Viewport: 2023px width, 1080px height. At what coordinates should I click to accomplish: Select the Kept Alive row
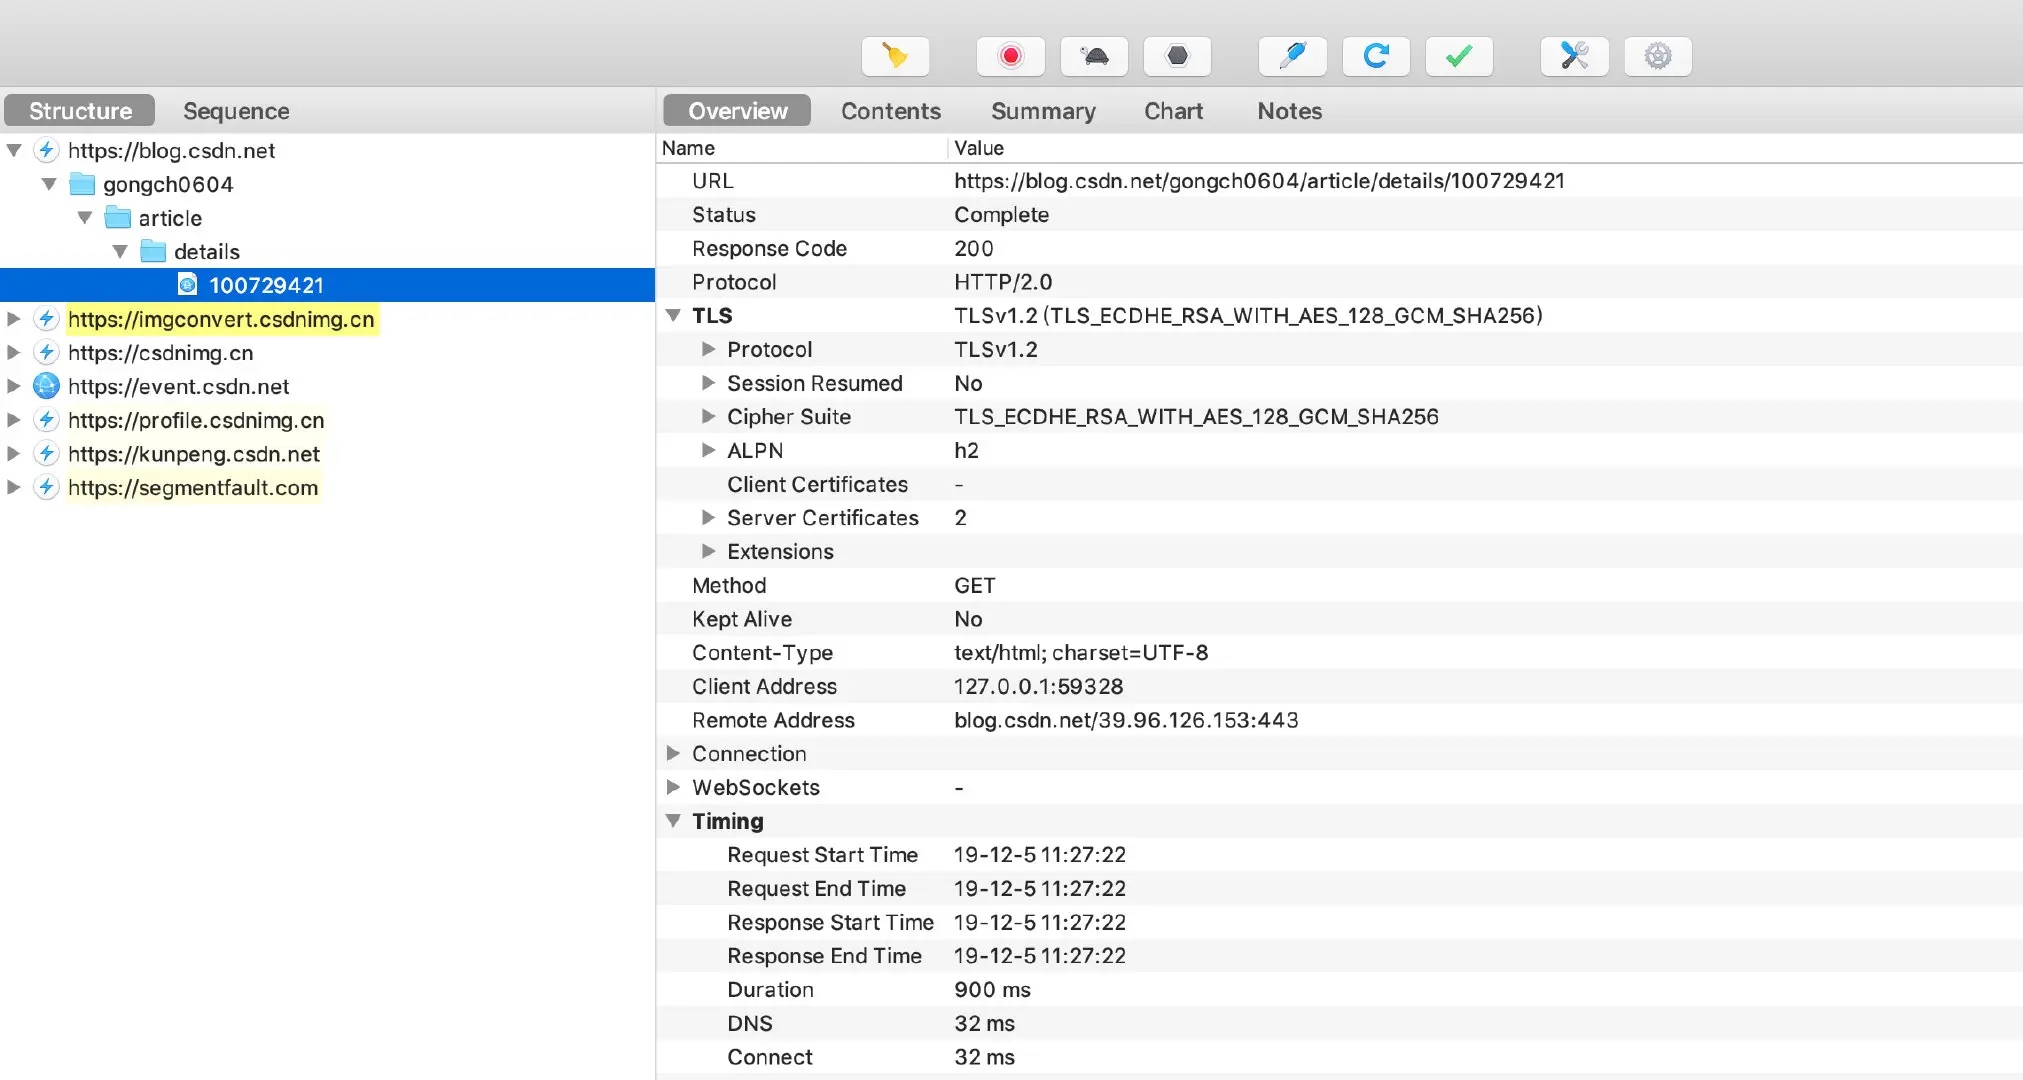[1339, 619]
